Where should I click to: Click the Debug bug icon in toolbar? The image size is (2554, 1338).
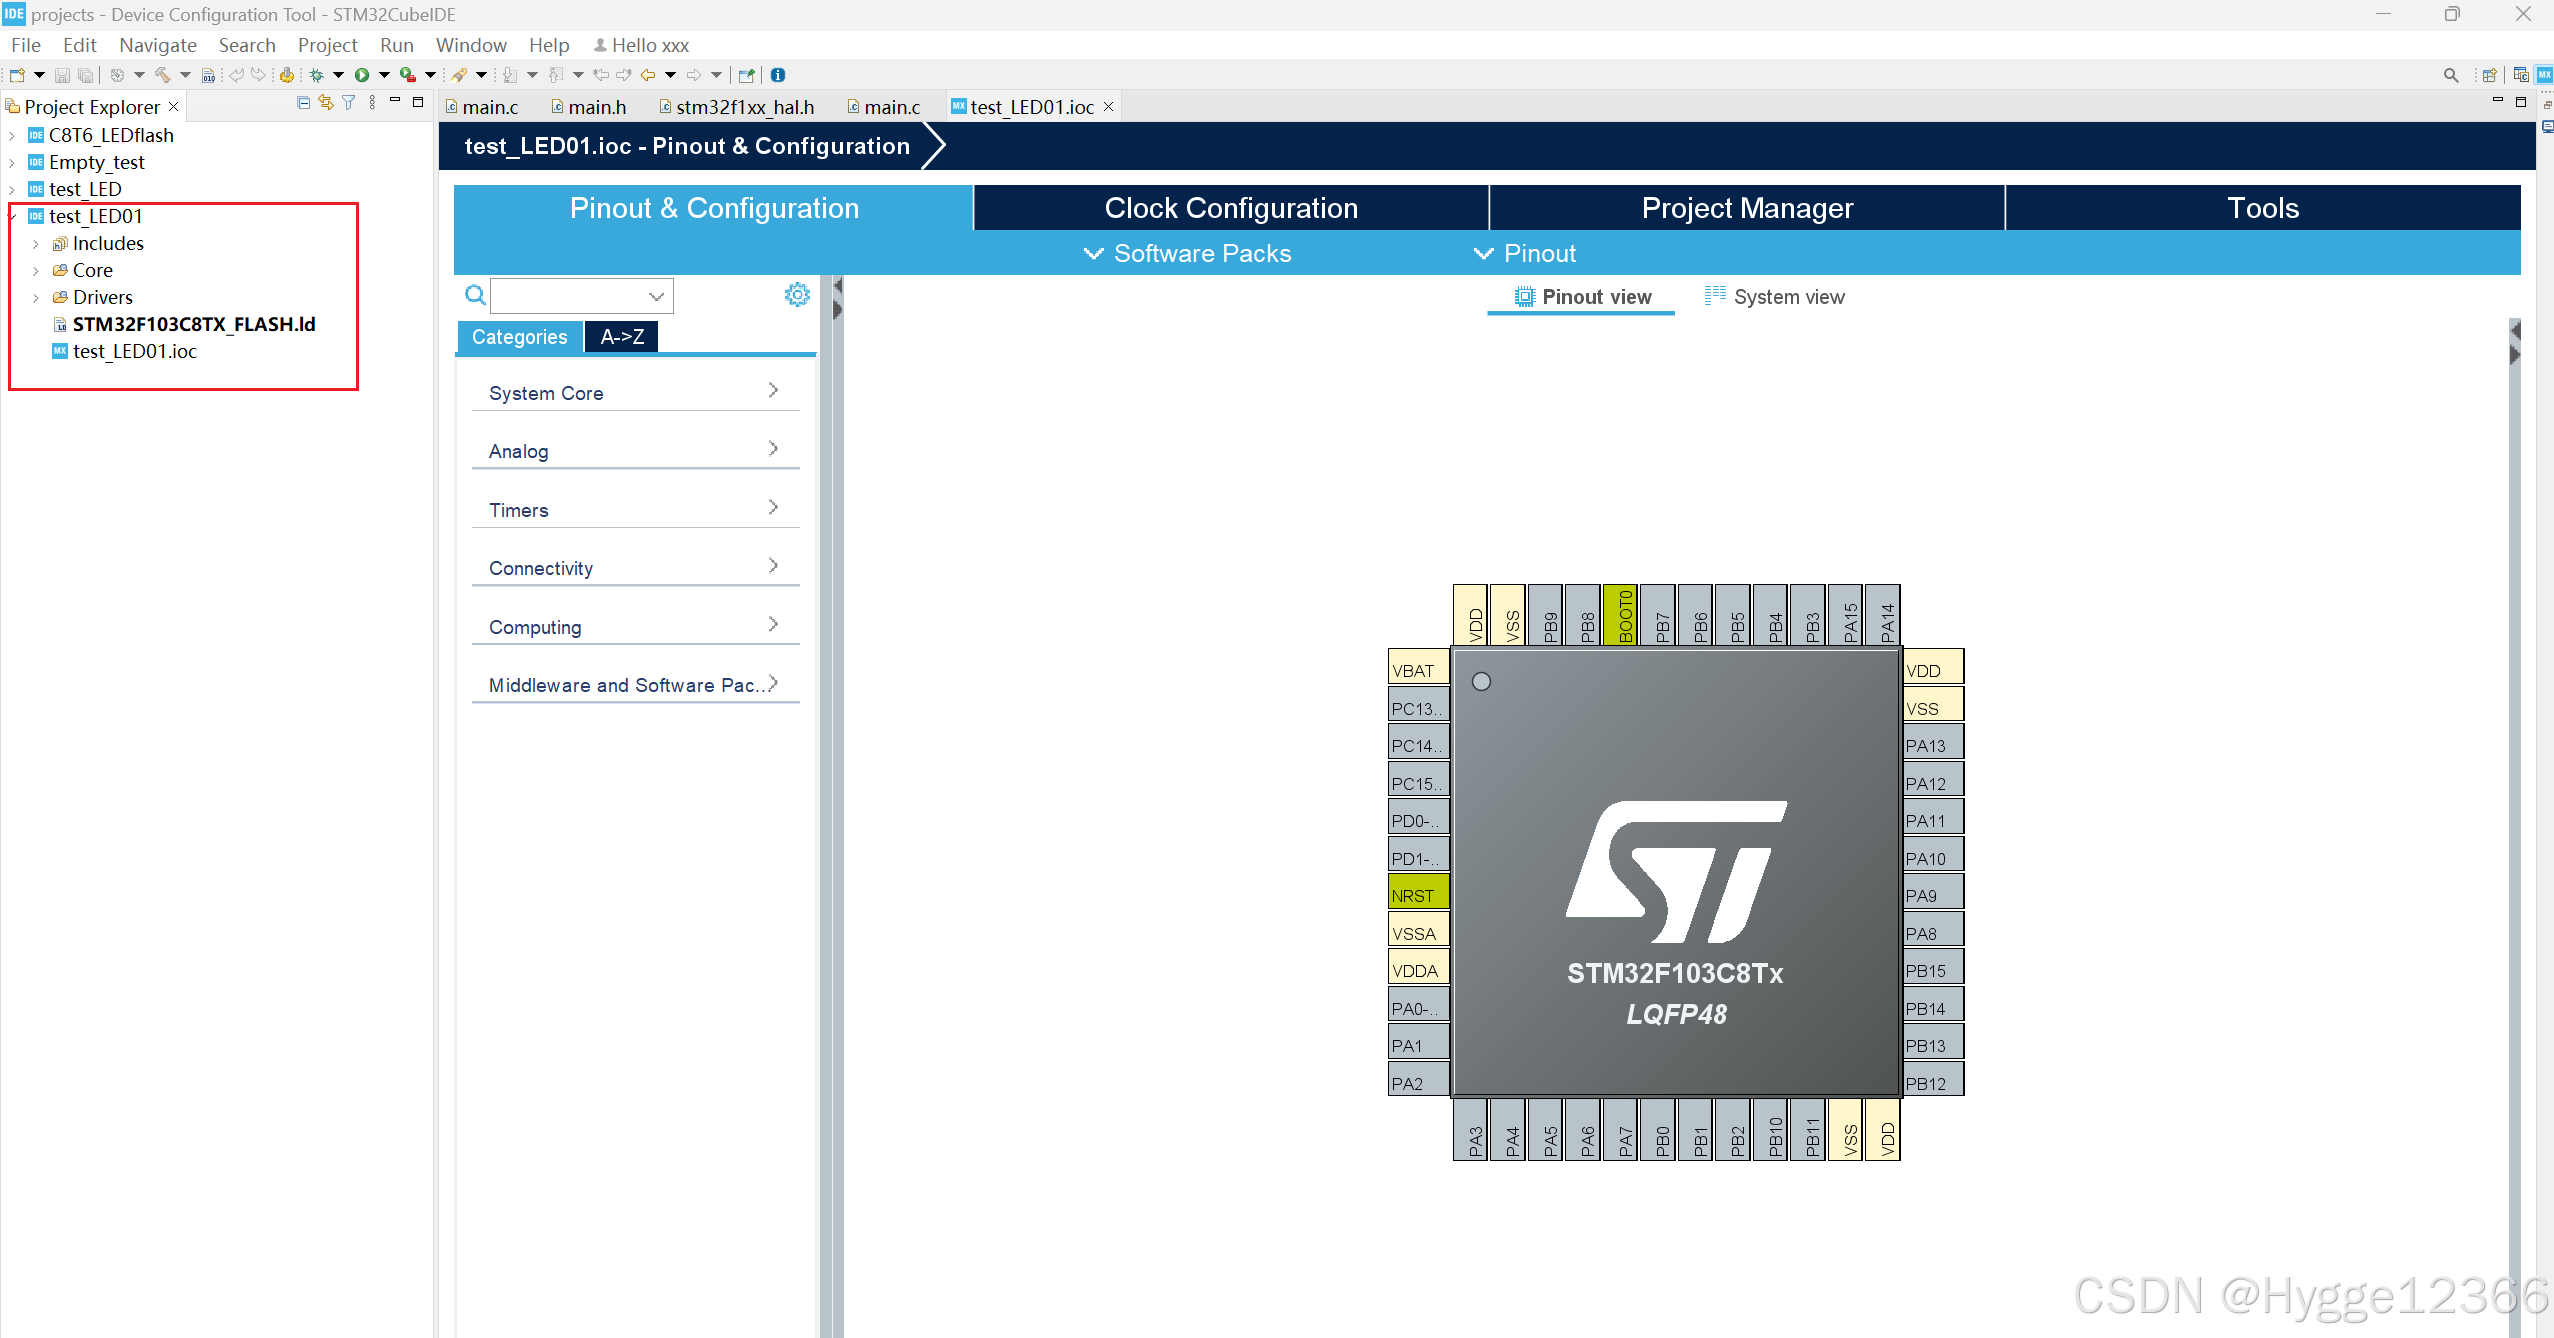pyautogui.click(x=316, y=75)
